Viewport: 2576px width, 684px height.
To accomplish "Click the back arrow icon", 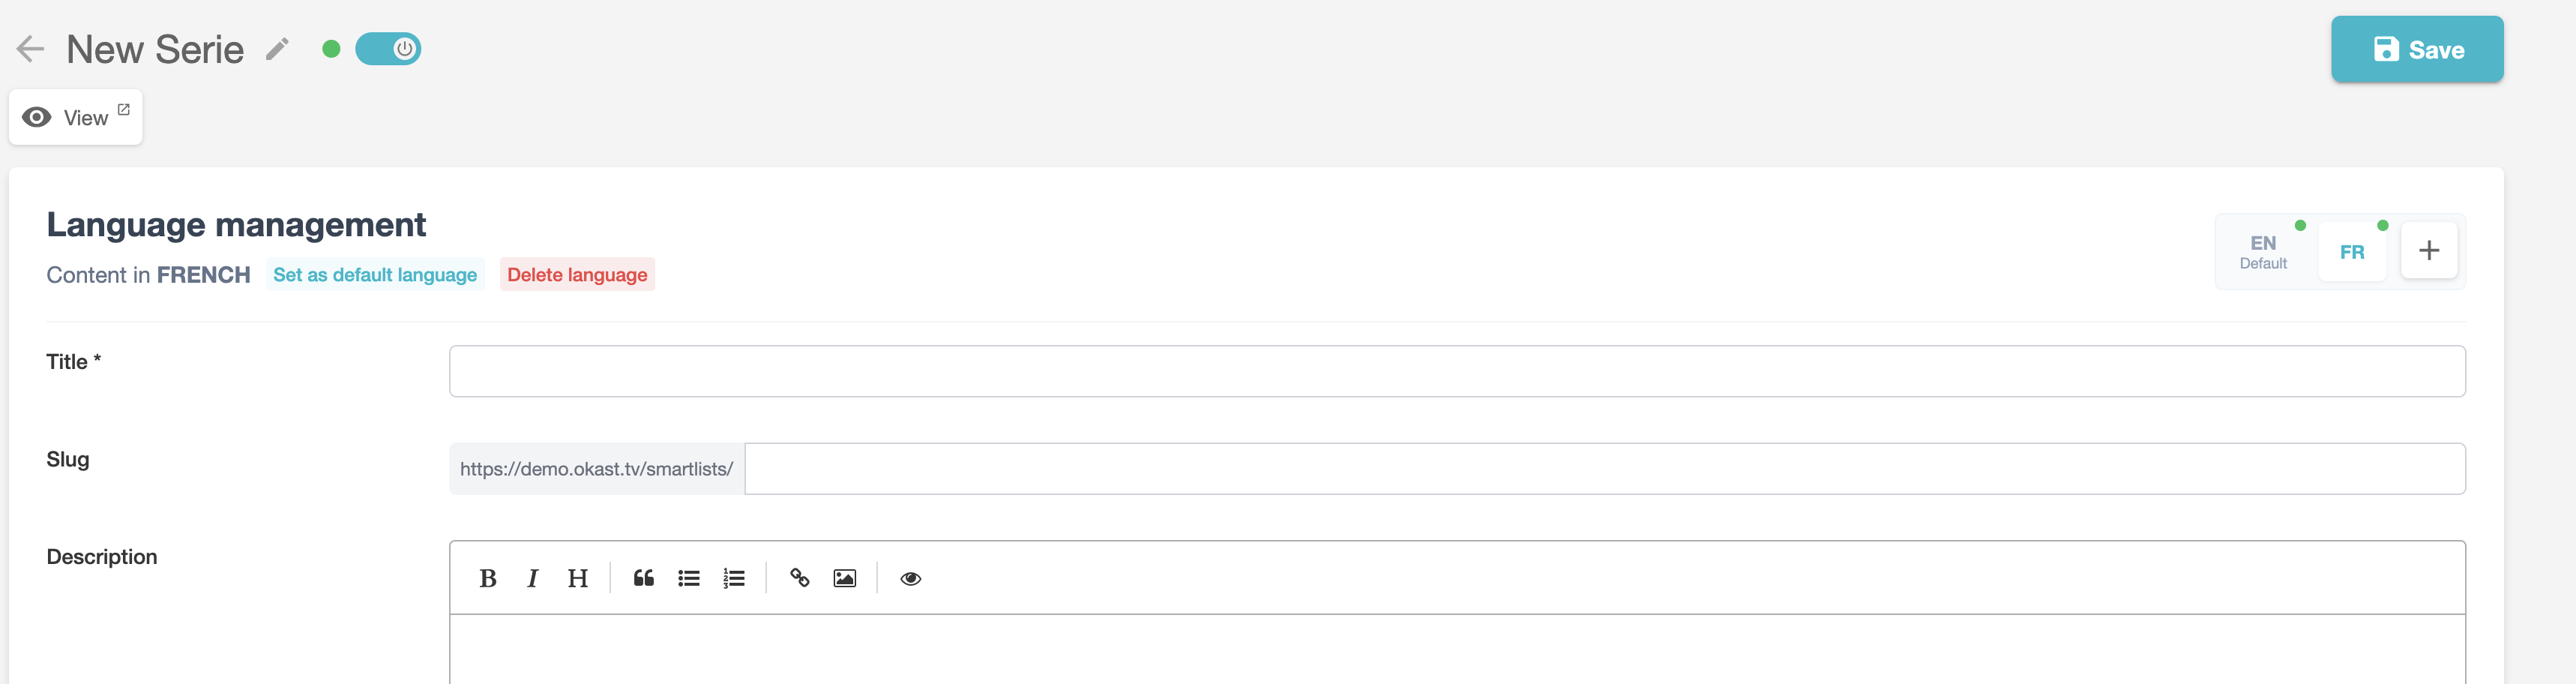I will pos(31,49).
